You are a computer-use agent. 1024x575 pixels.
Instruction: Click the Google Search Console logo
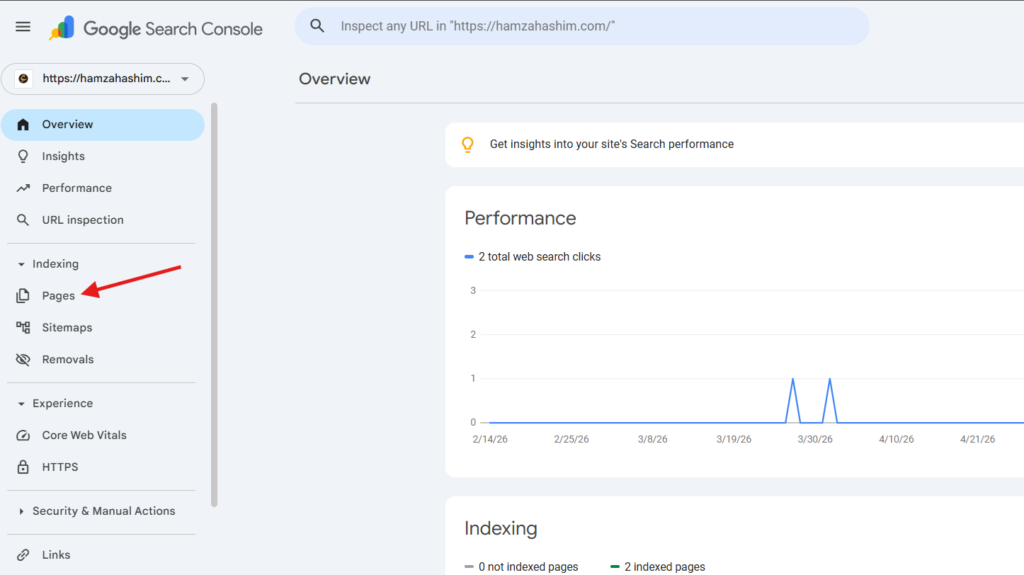[155, 28]
